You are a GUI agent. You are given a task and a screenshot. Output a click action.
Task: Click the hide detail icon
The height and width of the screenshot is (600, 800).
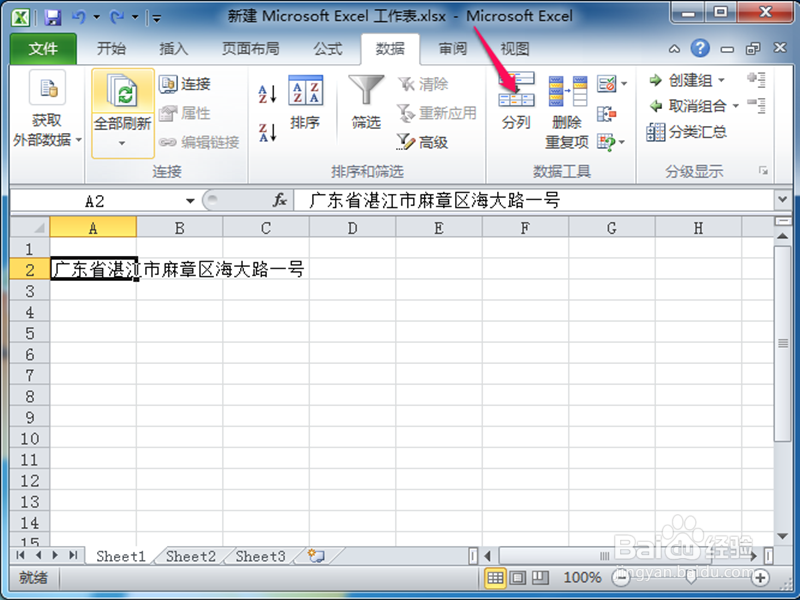[756, 105]
